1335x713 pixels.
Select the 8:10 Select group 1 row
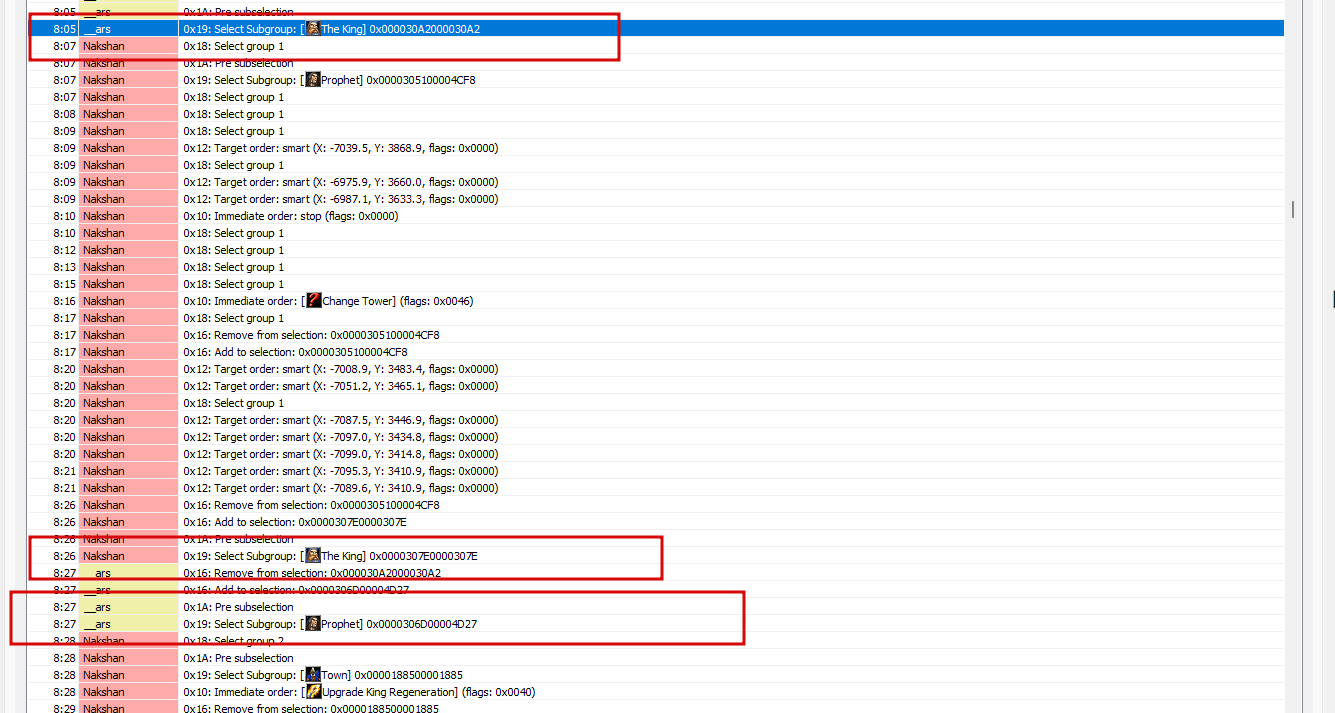(x=656, y=233)
